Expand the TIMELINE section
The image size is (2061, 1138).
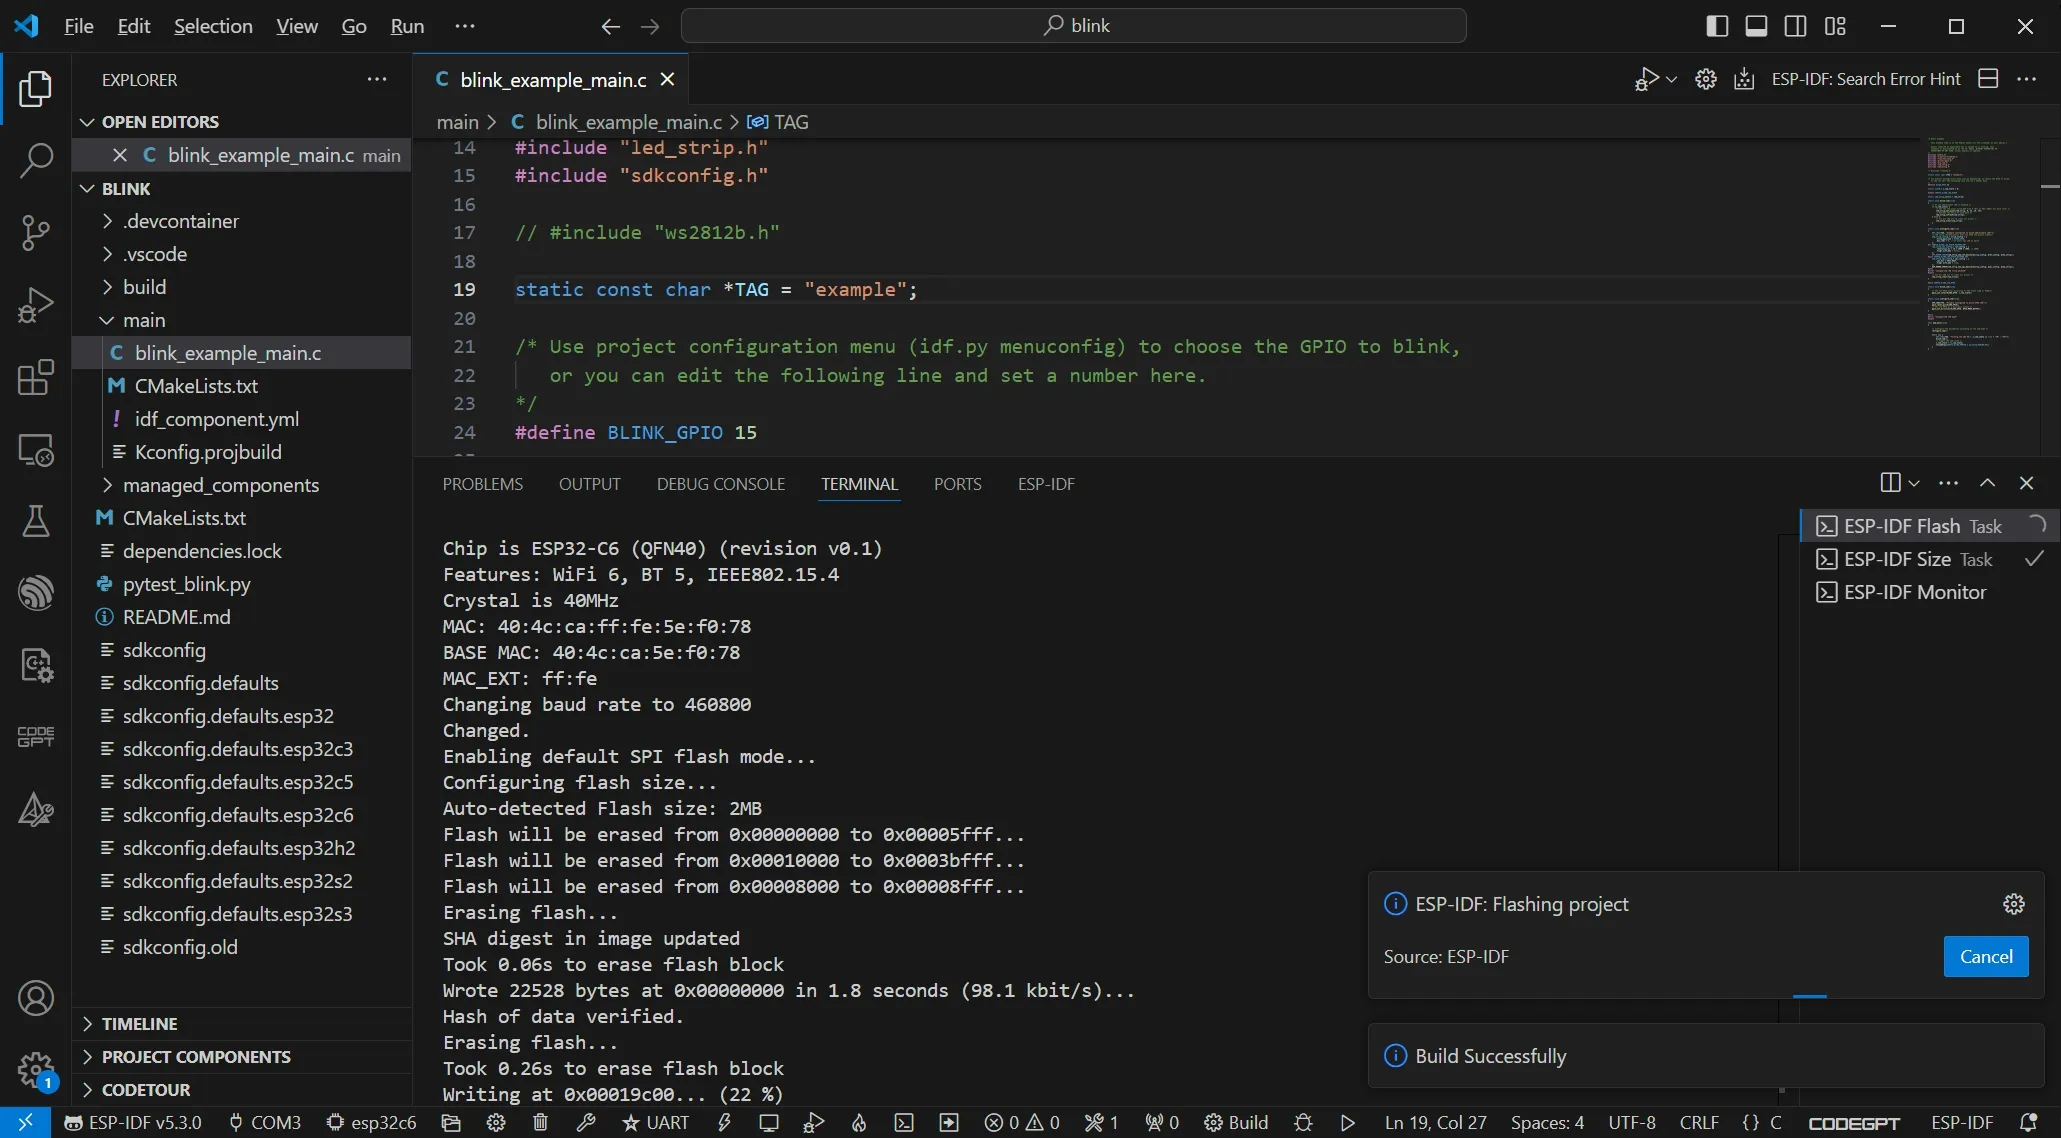pos(139,1023)
